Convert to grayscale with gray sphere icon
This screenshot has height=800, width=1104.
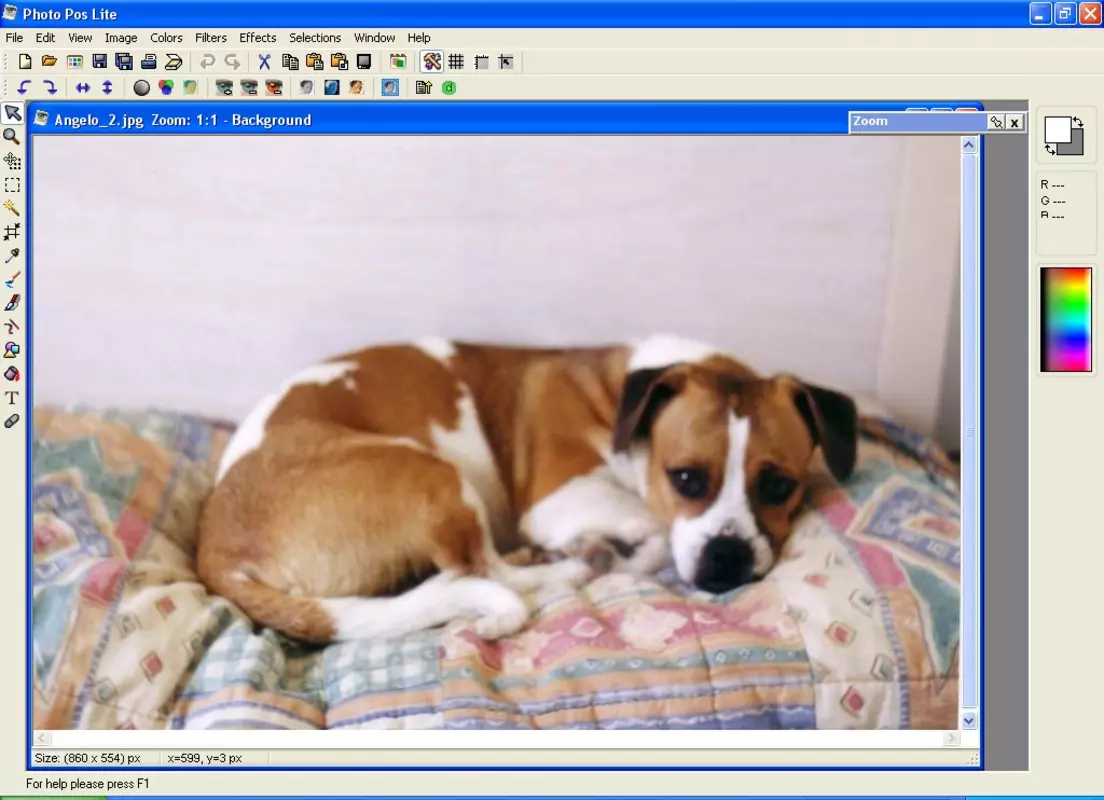point(142,87)
